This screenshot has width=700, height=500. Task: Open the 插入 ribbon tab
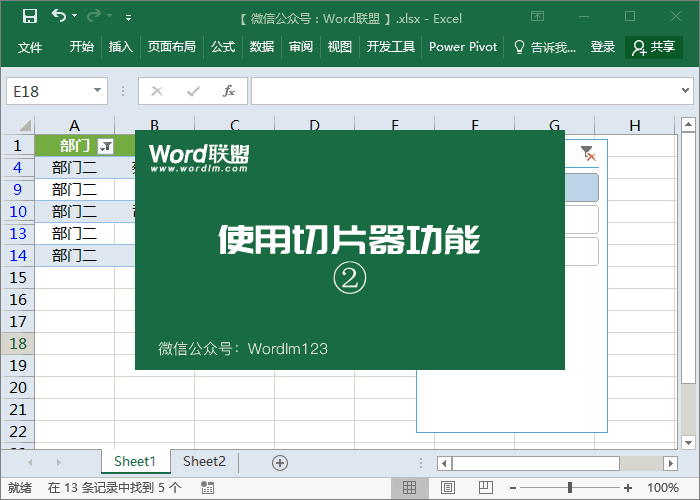[121, 47]
